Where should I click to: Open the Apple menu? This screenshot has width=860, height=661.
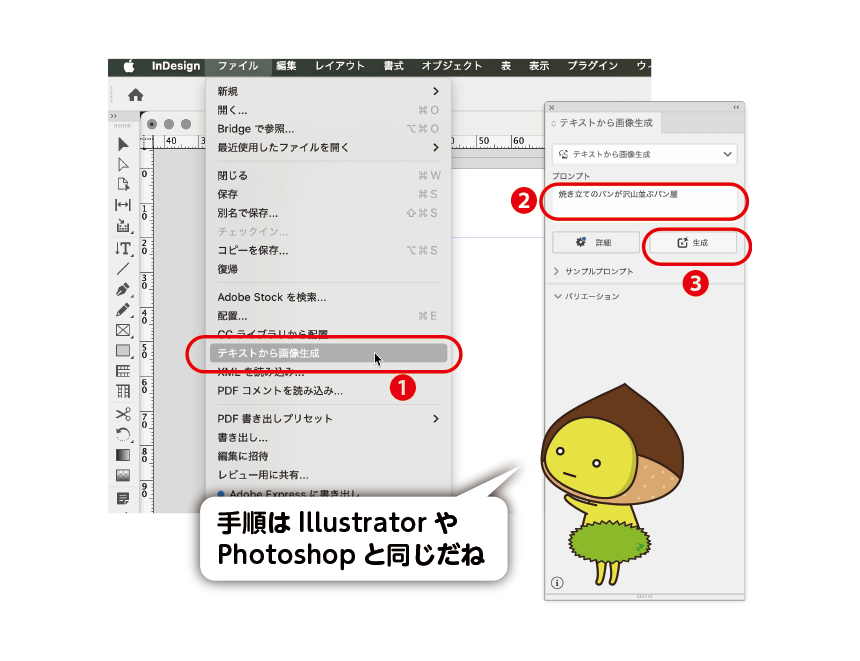(x=129, y=66)
